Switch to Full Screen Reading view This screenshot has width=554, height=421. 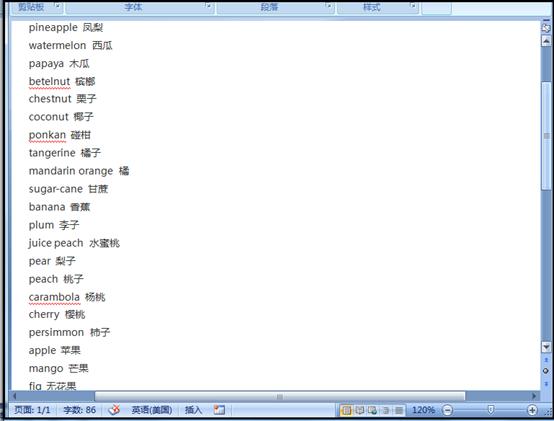click(360, 410)
